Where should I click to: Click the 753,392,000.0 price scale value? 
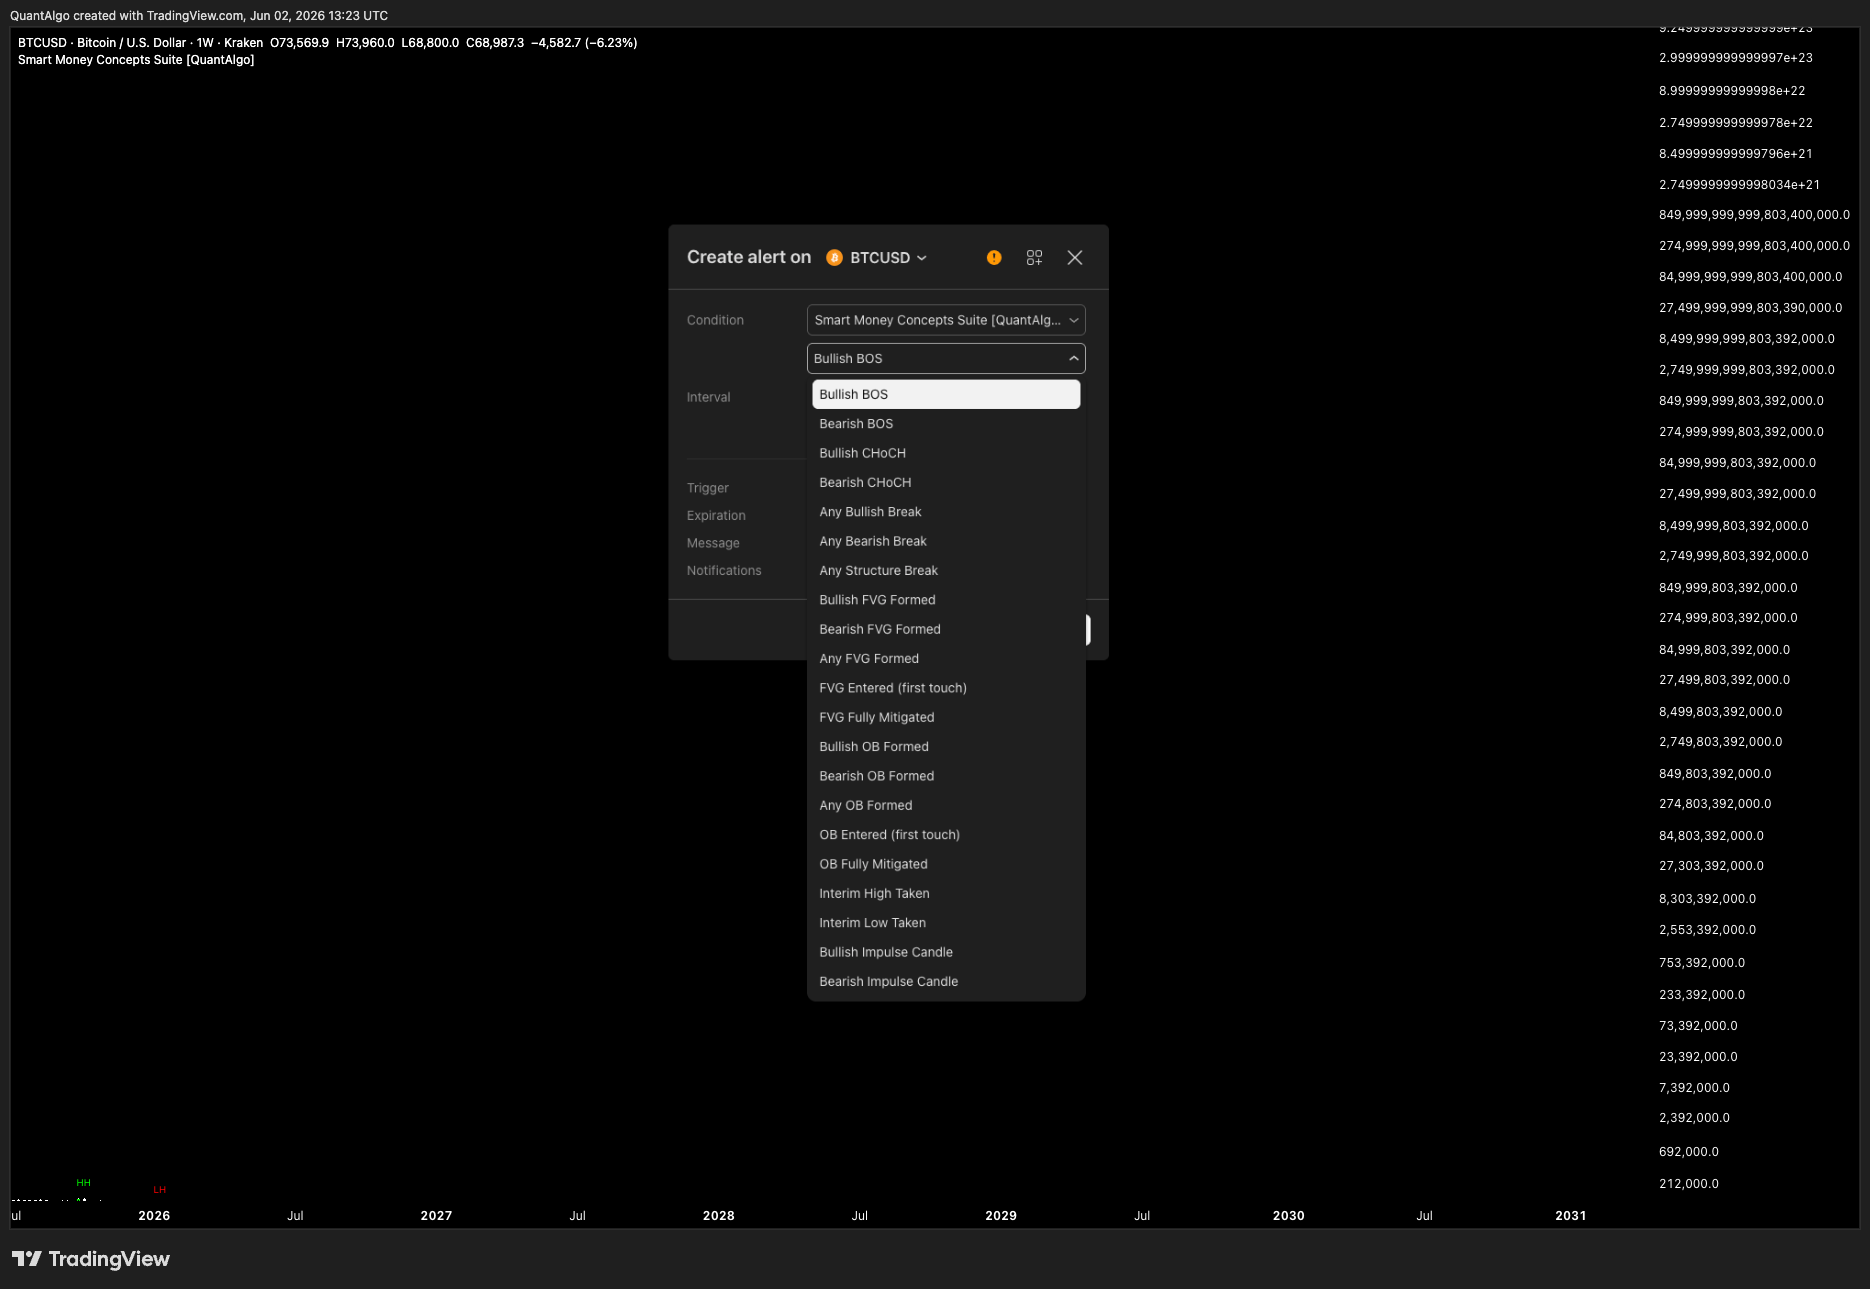(x=1702, y=963)
